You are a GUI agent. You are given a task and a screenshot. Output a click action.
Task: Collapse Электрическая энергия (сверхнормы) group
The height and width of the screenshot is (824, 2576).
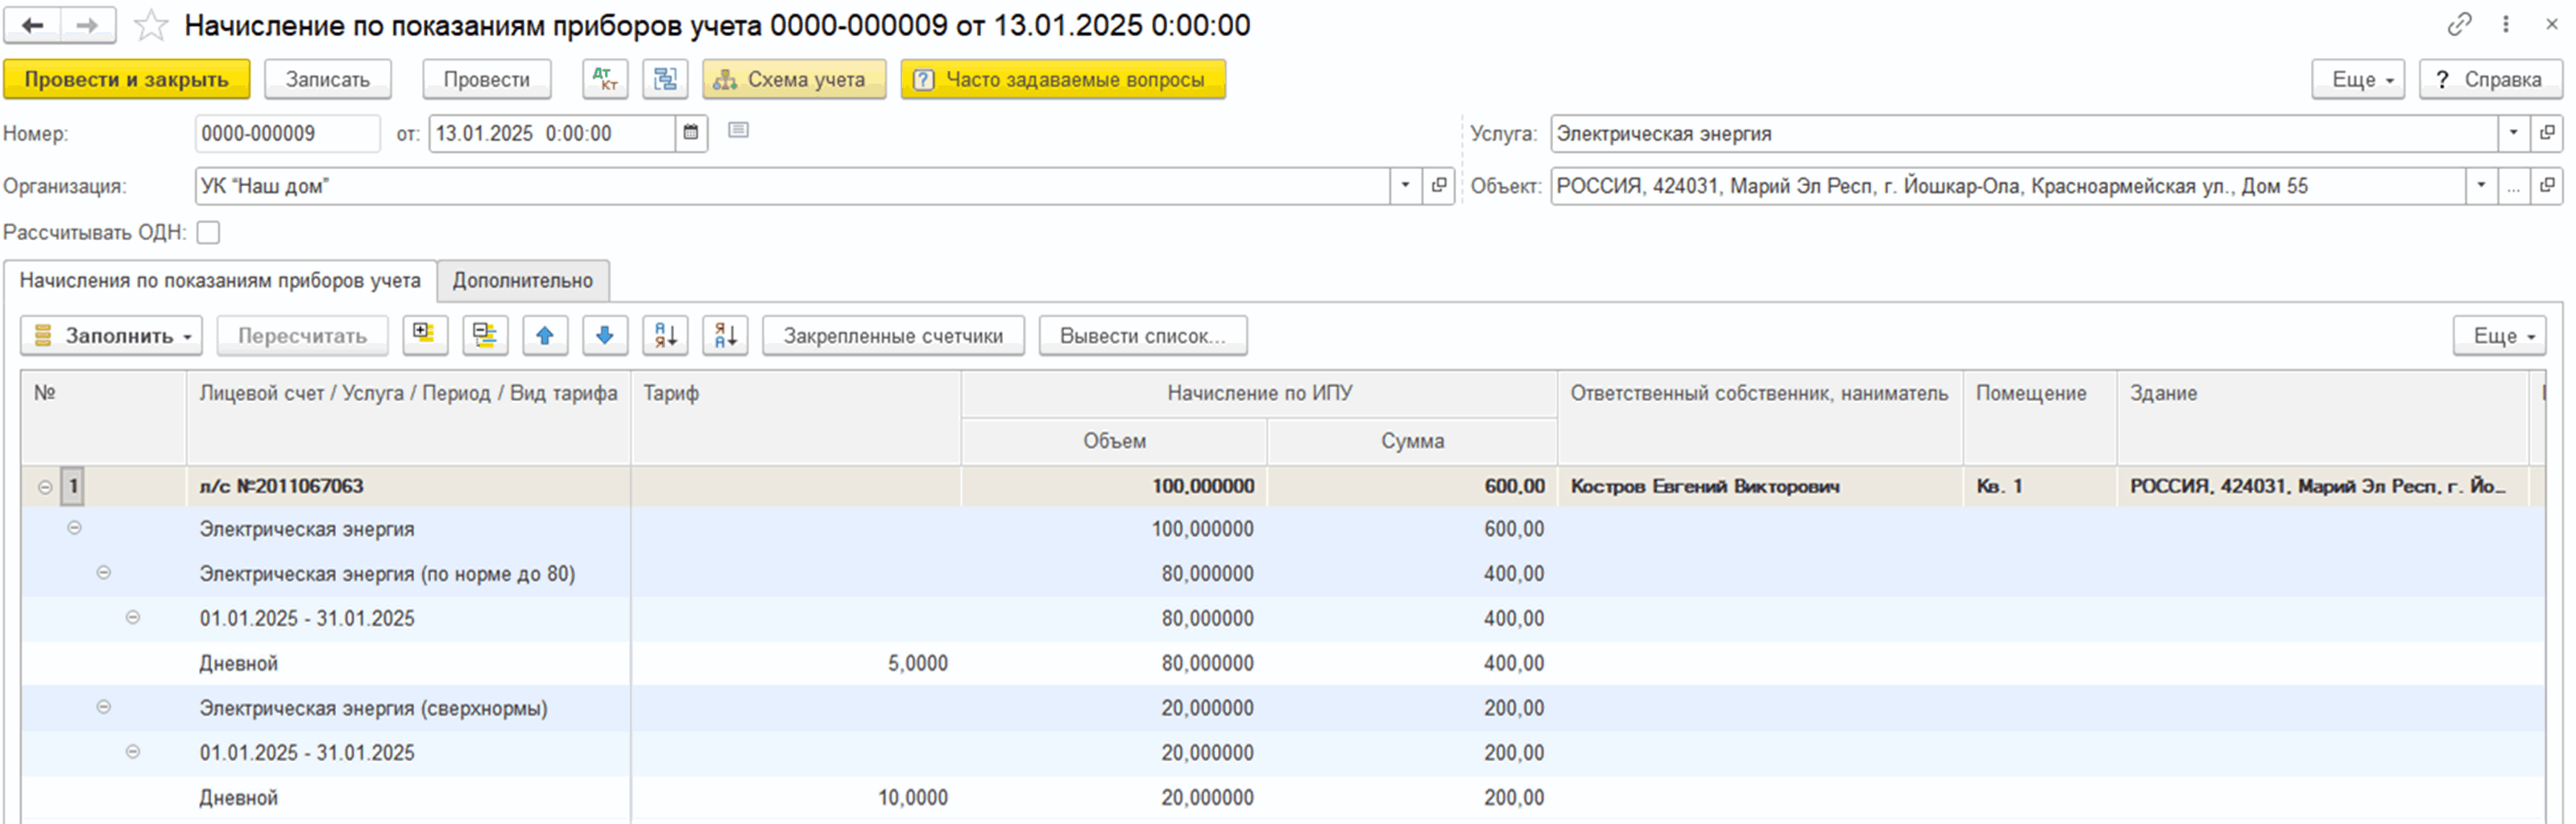pyautogui.click(x=103, y=707)
